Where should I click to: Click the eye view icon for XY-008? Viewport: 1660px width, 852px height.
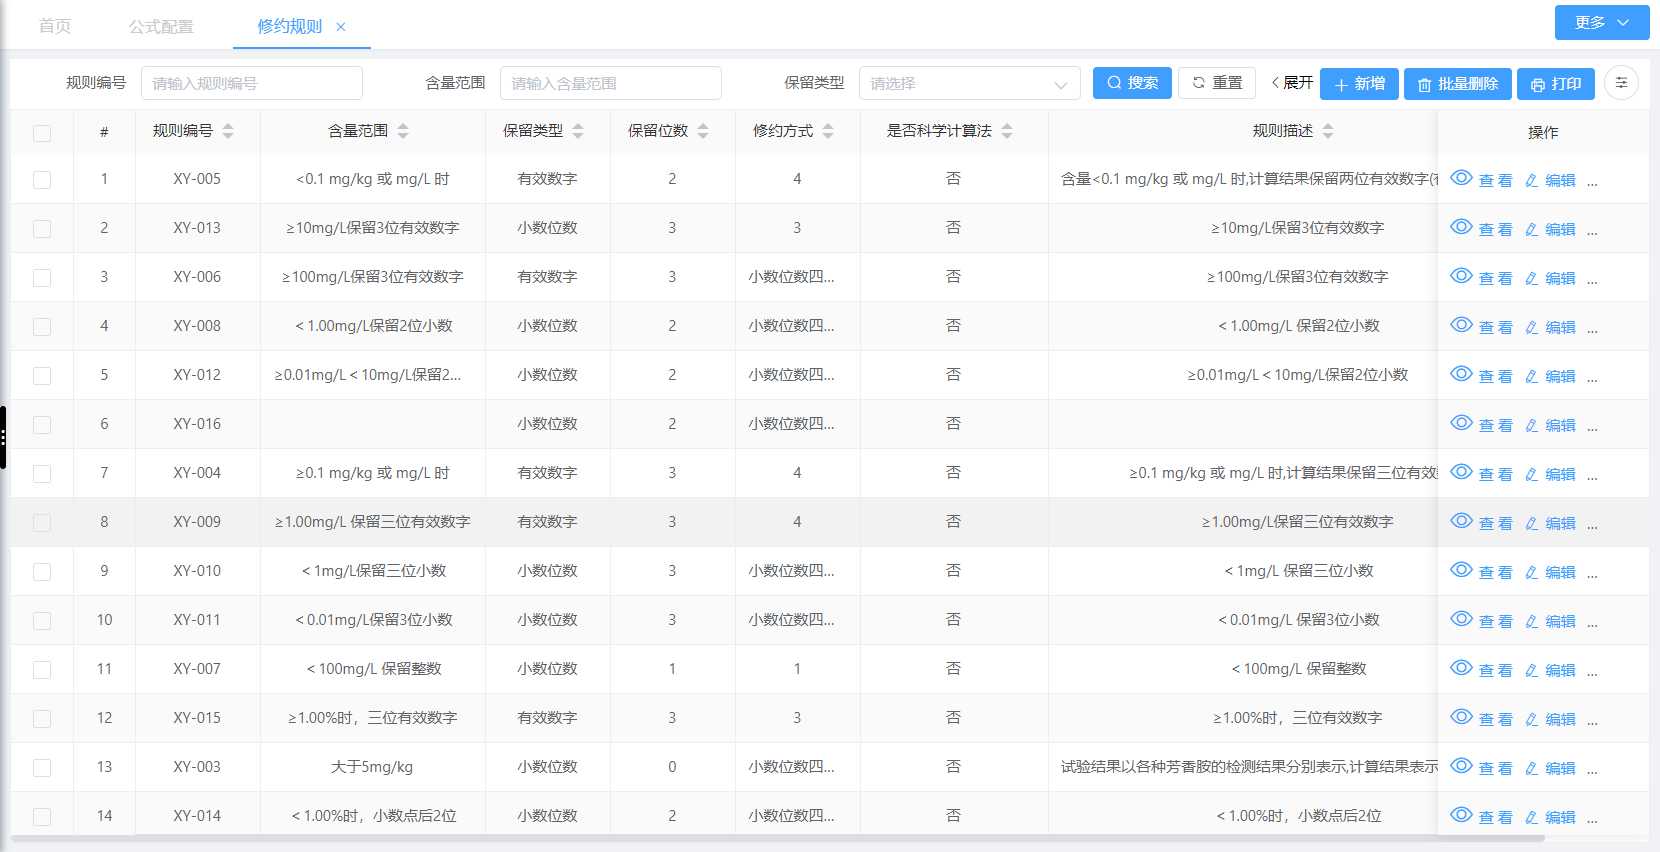click(x=1461, y=325)
